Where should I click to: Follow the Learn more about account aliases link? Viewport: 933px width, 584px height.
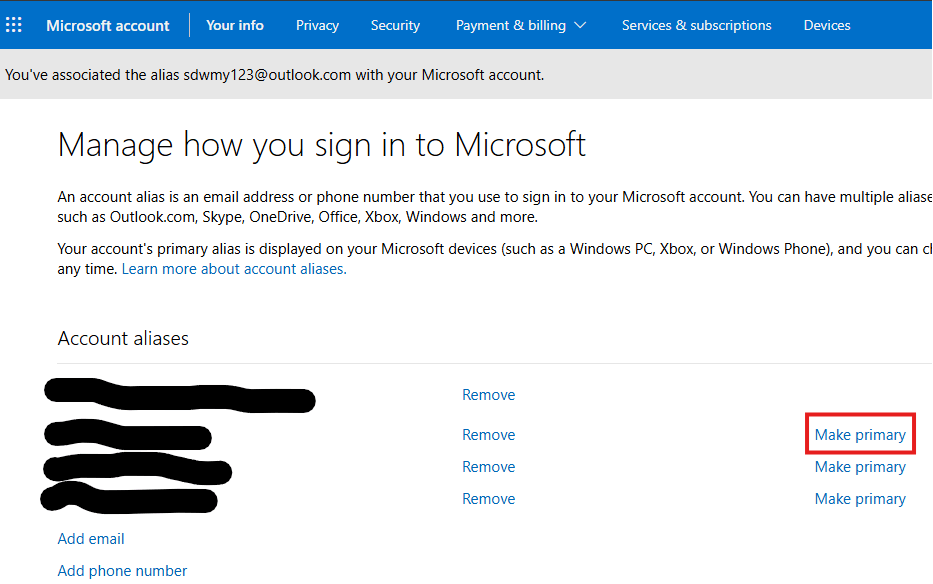point(234,269)
